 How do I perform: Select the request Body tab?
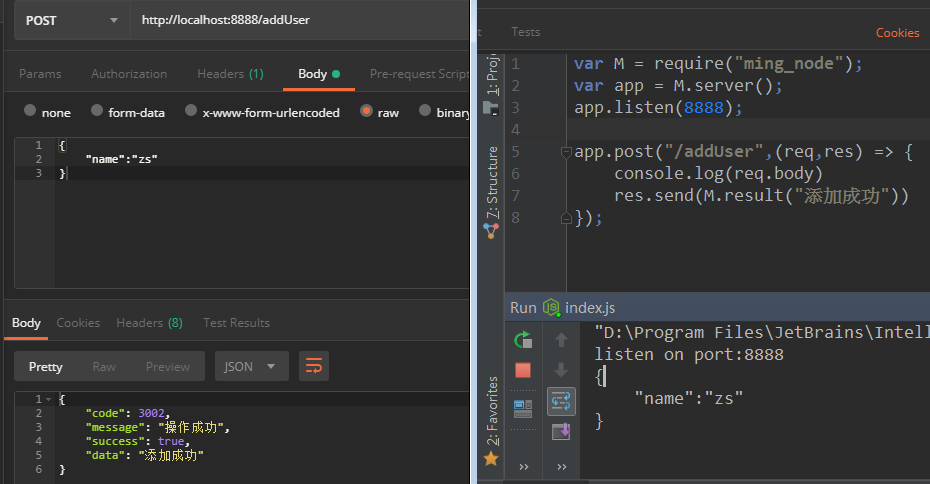pyautogui.click(x=319, y=74)
